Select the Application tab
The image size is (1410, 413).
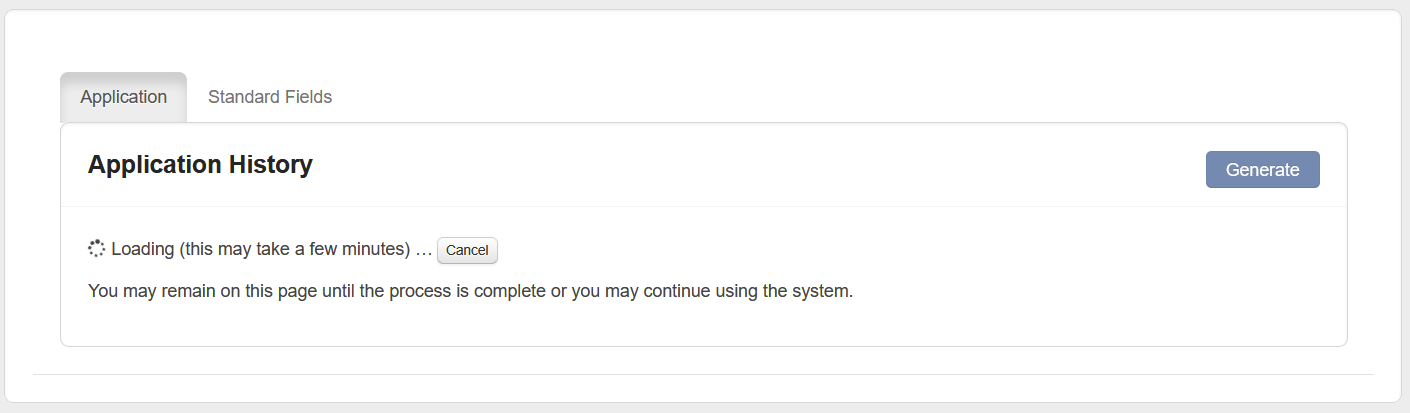123,97
